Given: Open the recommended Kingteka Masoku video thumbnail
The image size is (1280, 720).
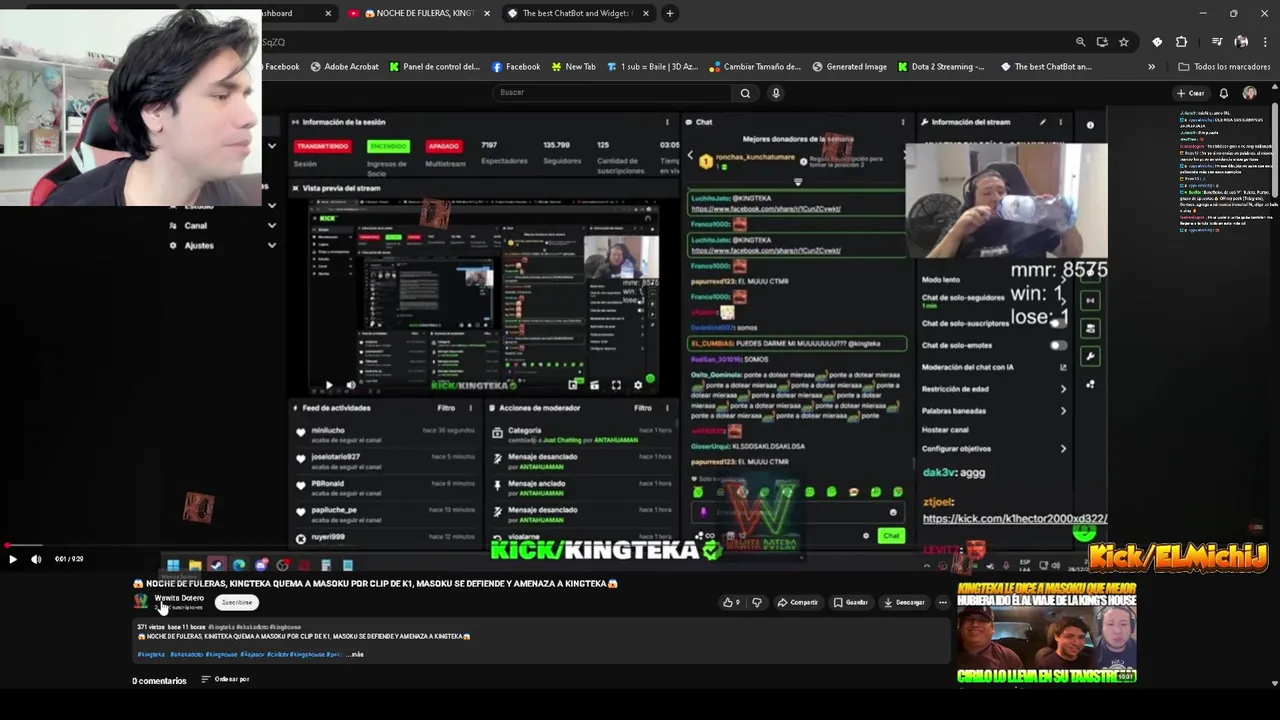Looking at the screenshot, I should [1046, 633].
